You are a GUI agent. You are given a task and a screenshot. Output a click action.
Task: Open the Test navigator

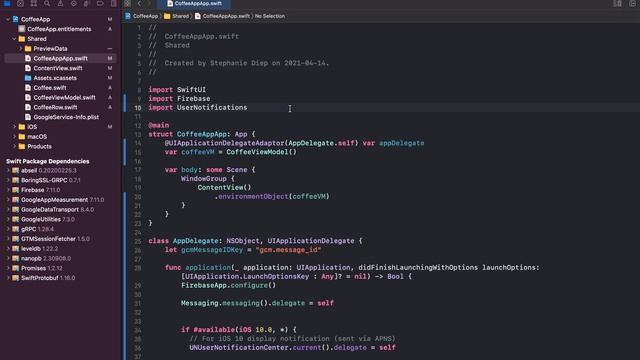click(x=73, y=3)
